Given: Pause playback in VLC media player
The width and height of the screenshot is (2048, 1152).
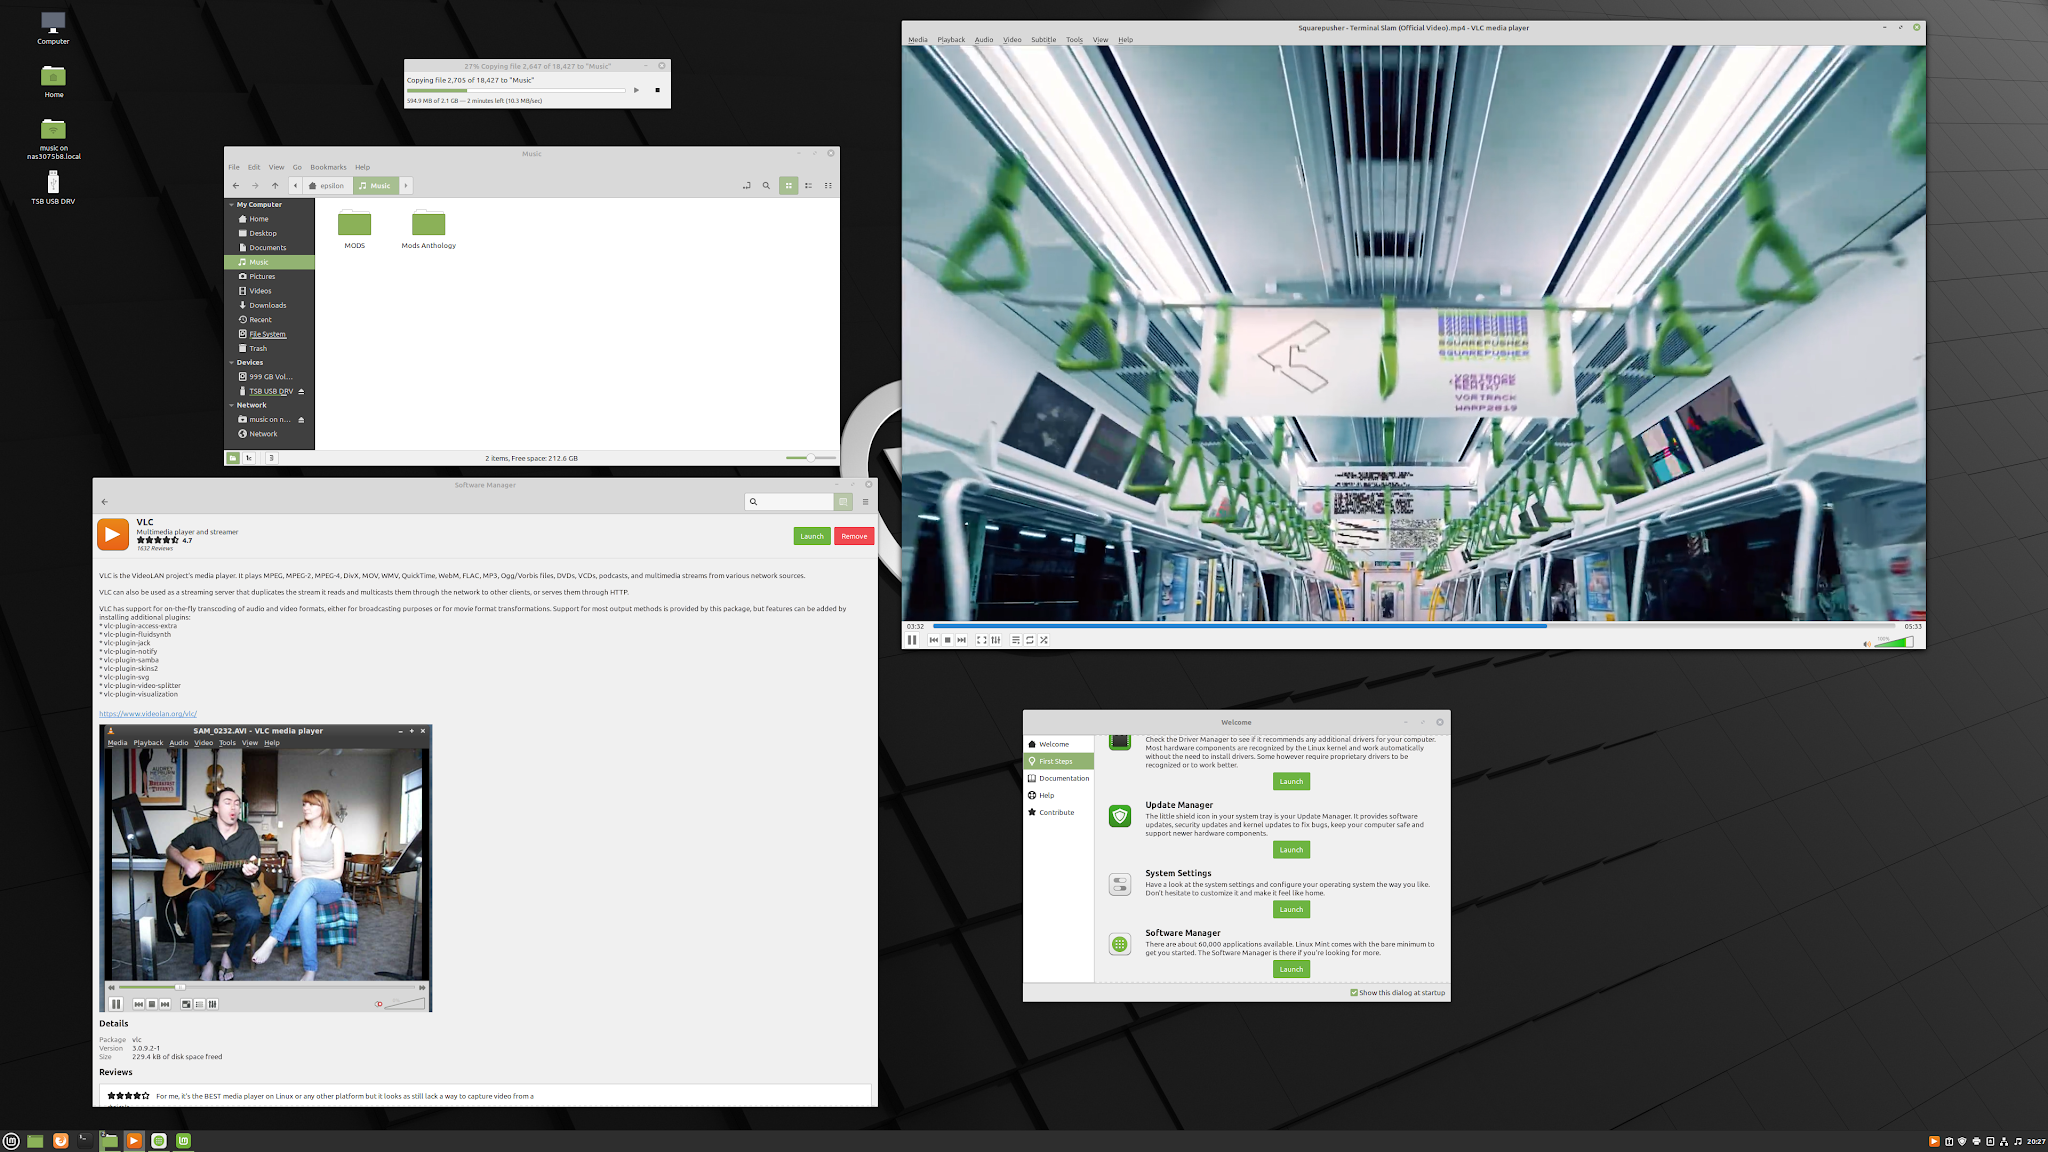Looking at the screenshot, I should point(912,640).
